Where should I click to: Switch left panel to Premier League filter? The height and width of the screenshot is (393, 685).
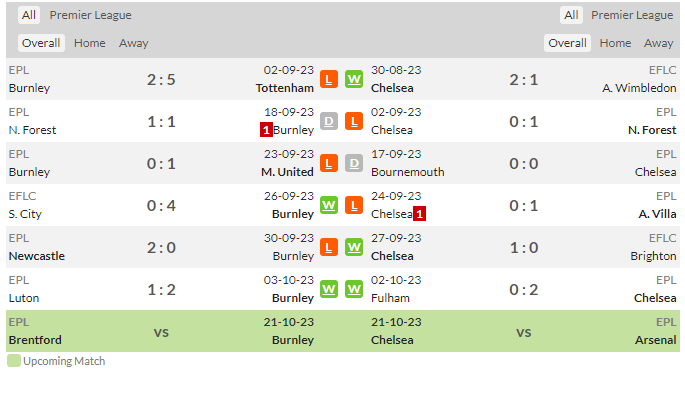[90, 15]
